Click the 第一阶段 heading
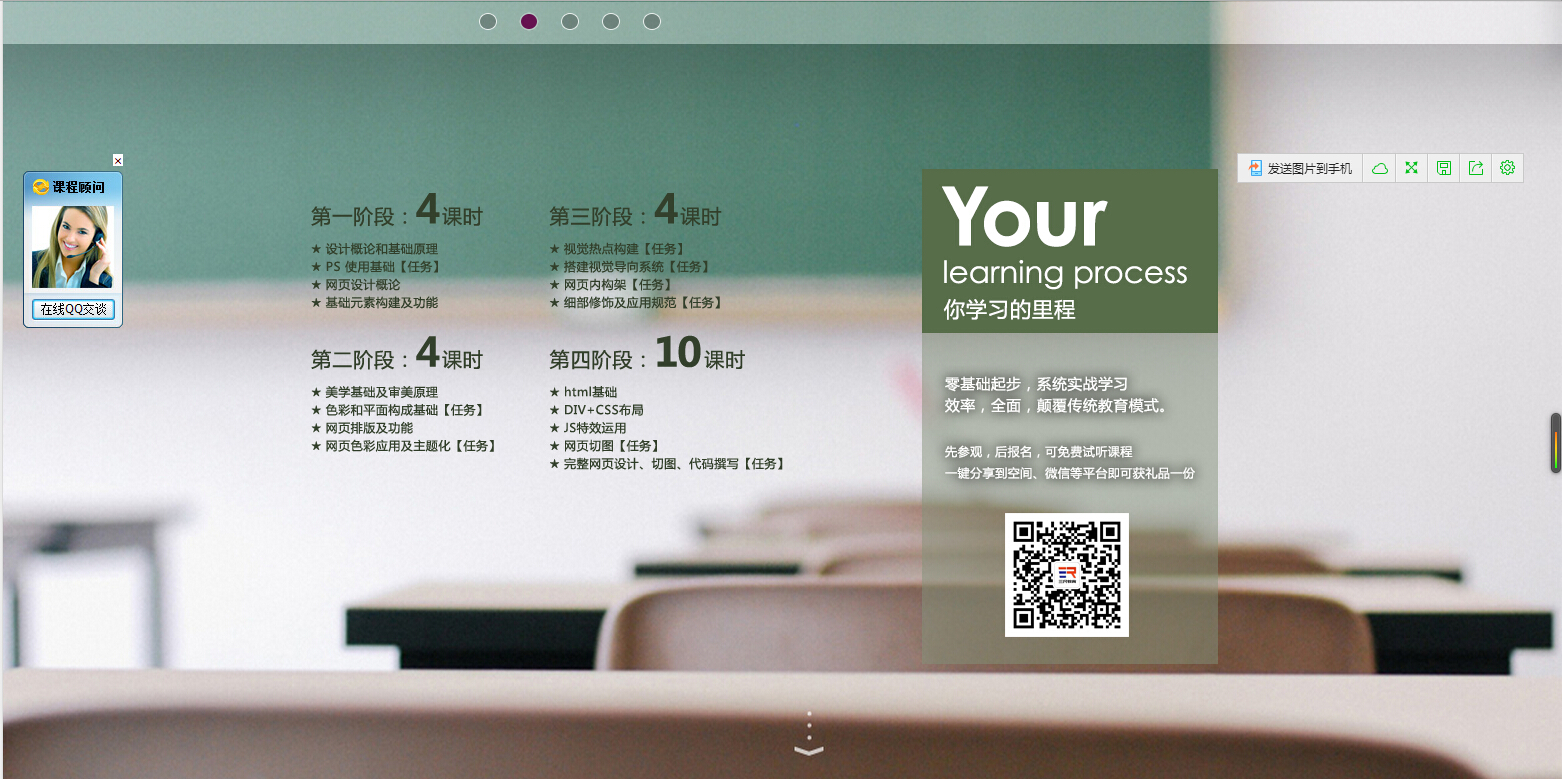This screenshot has width=1562, height=779. coord(397,211)
